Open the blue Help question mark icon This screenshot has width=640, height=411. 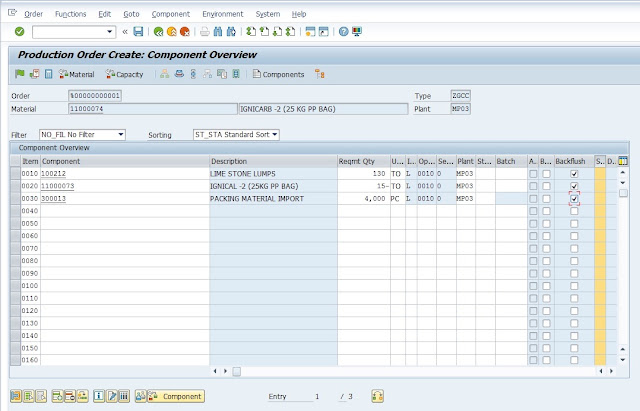pyautogui.click(x=343, y=31)
